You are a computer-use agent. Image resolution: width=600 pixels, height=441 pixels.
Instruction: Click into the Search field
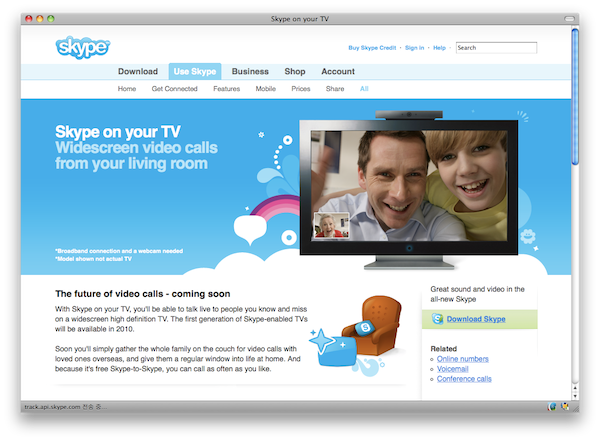coord(496,48)
